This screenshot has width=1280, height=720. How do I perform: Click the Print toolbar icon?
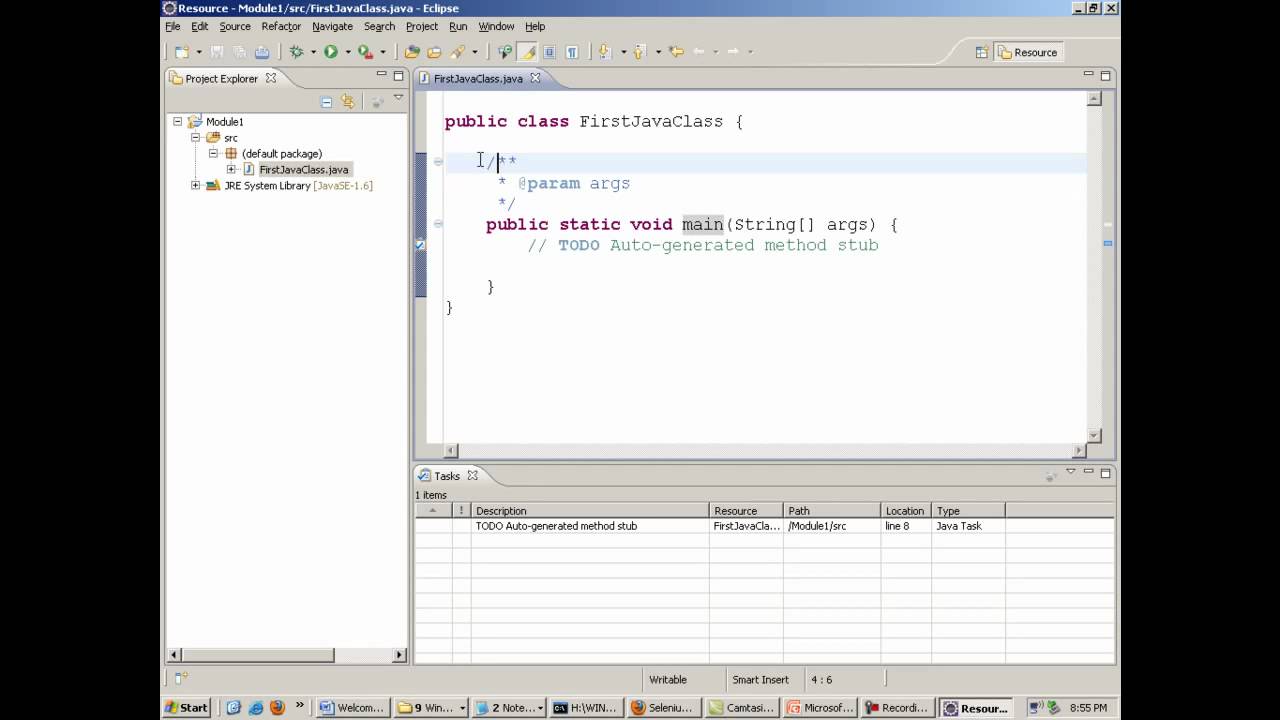[x=262, y=52]
